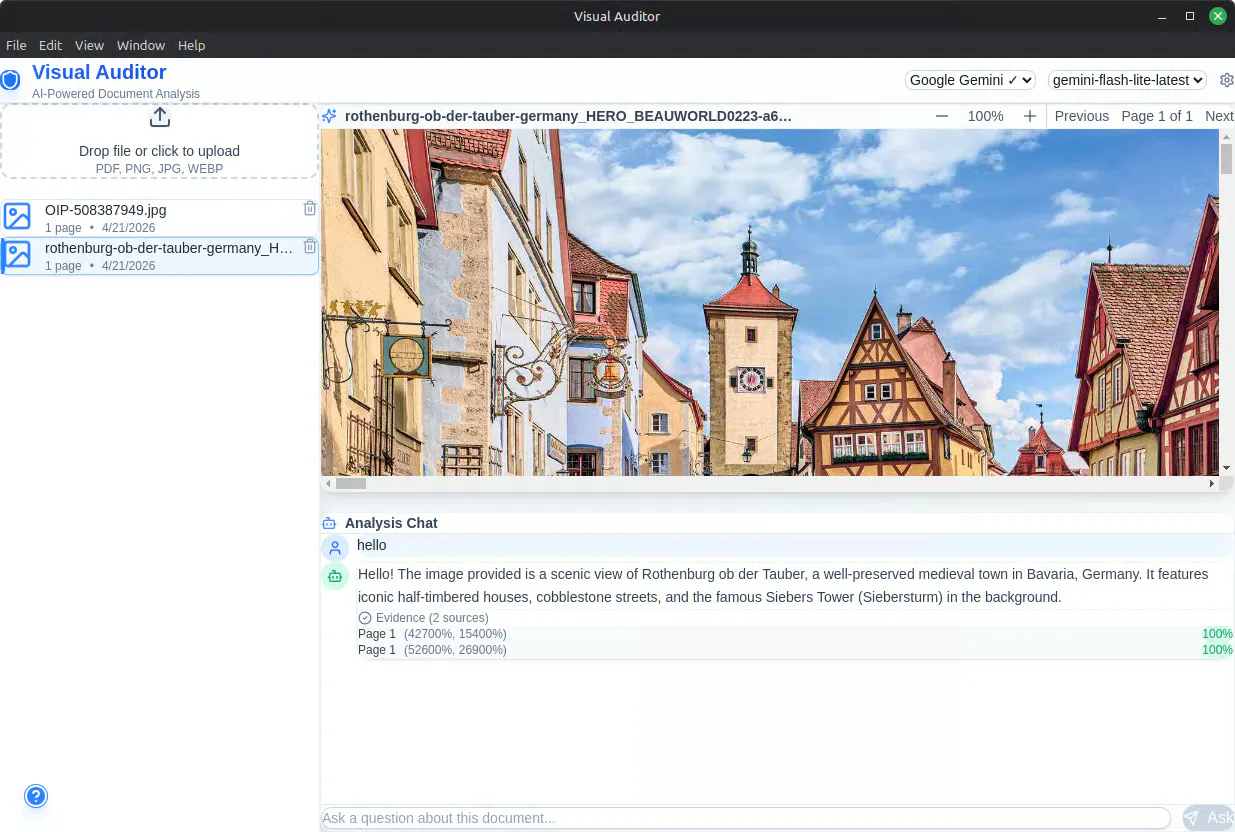
Task: Focus the ask a question input field
Action: pos(745,818)
